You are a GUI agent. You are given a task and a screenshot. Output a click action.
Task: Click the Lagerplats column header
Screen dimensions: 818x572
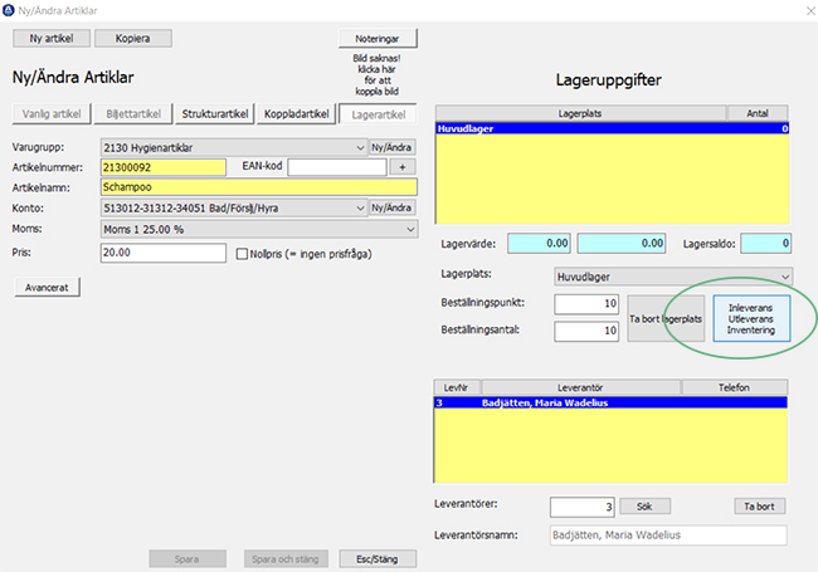[580, 113]
